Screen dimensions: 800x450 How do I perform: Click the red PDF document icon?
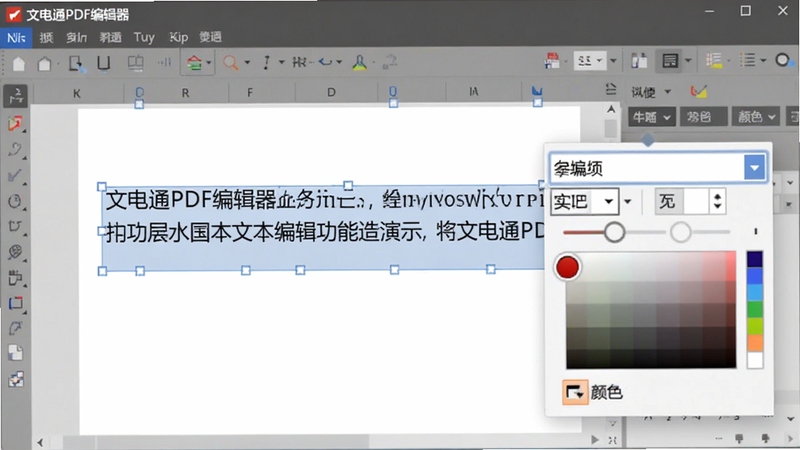[x=552, y=61]
